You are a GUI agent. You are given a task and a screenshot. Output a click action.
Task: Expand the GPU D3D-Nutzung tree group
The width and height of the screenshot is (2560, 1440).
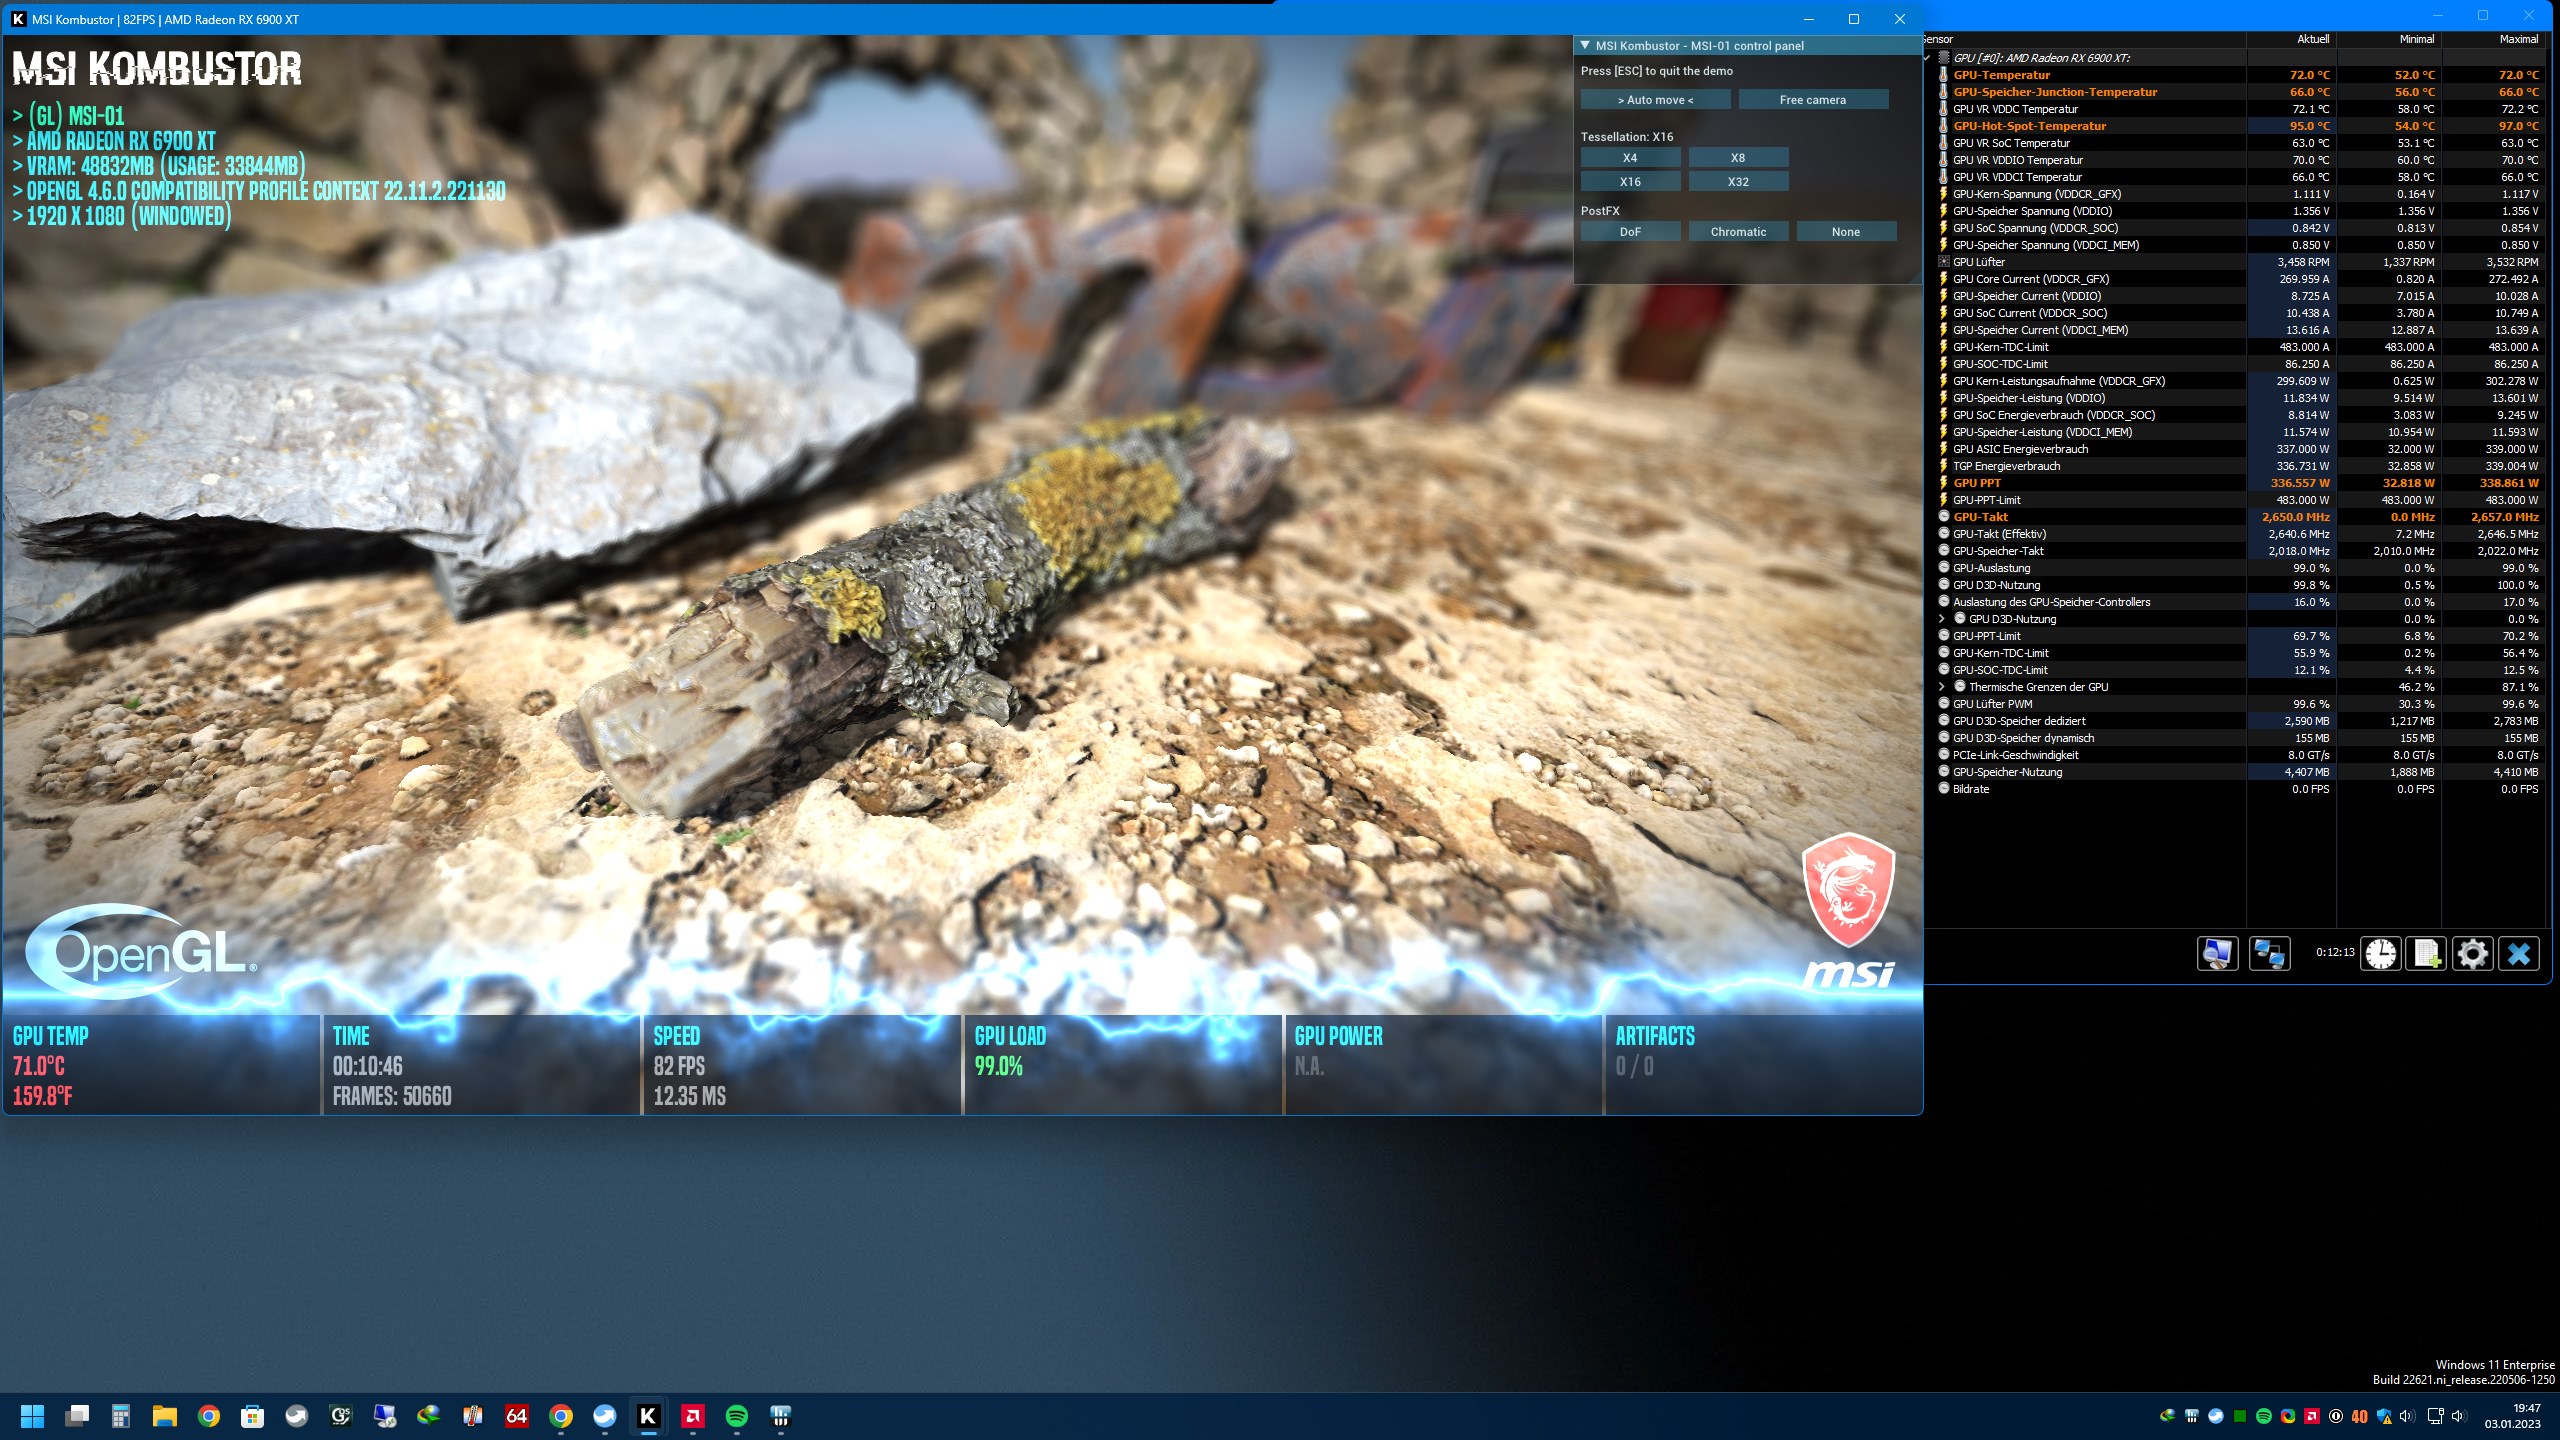[x=1942, y=619]
